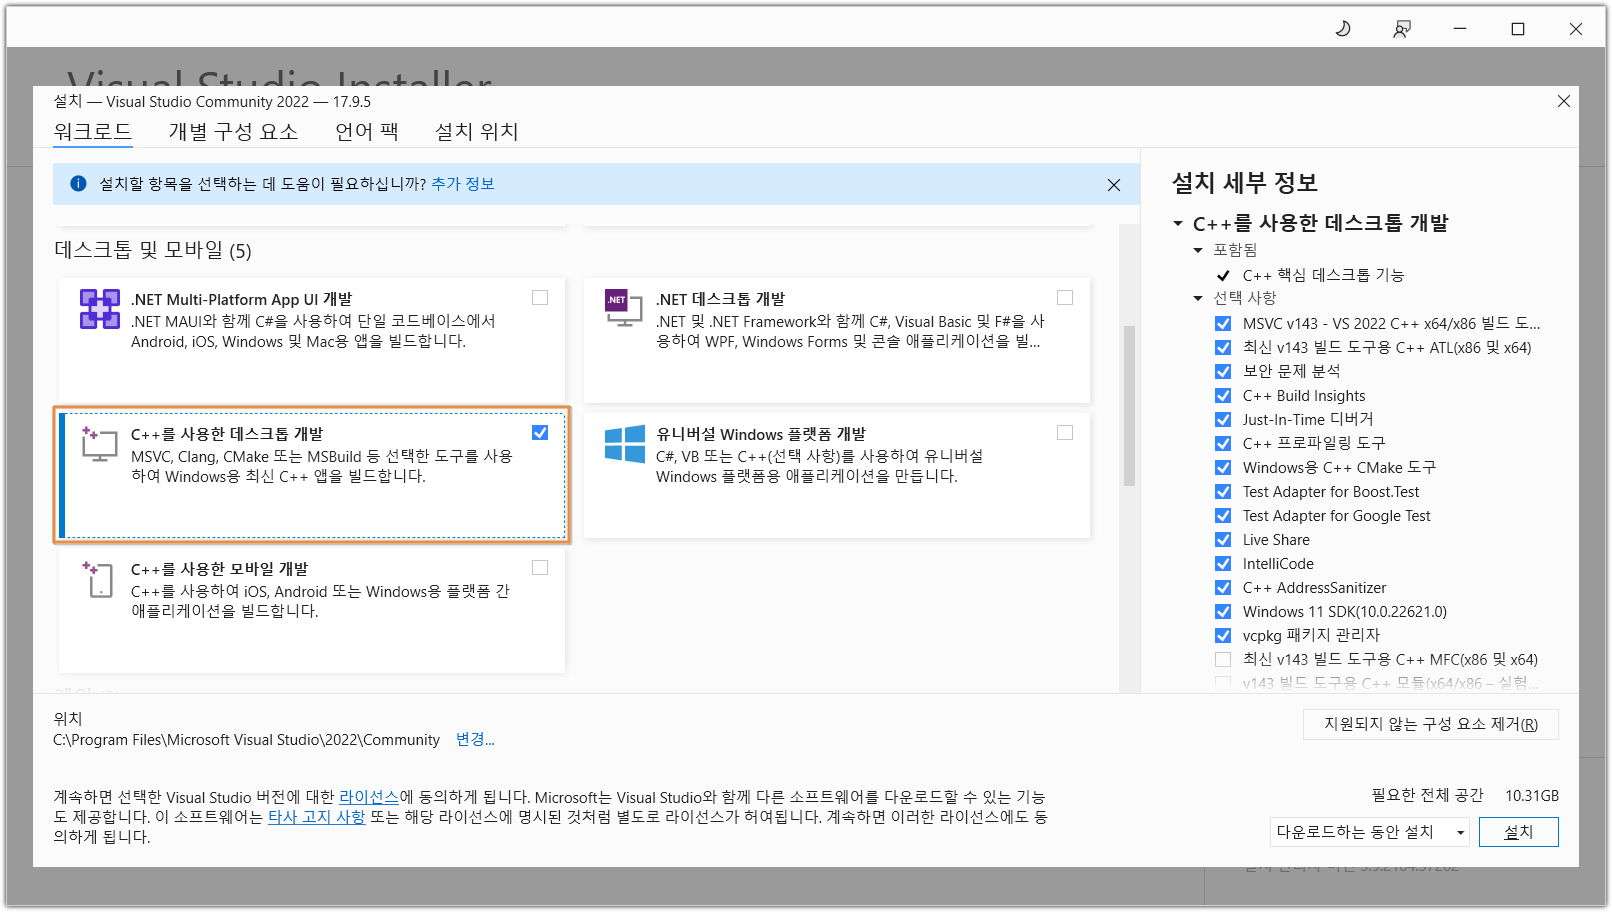The height and width of the screenshot is (912, 1612).
Task: Switch to the Language packs tab
Action: pos(367,132)
